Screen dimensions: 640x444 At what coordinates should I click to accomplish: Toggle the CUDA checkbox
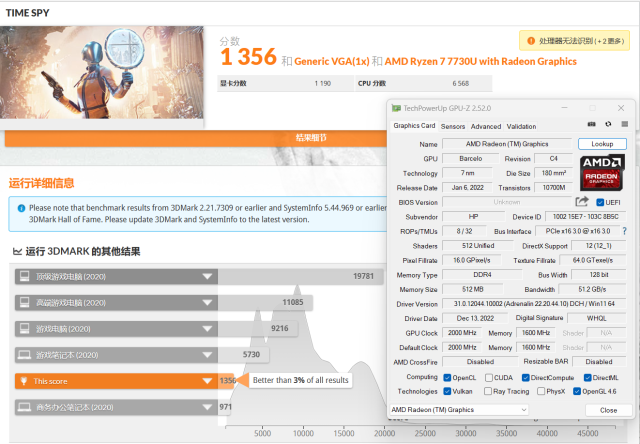click(489, 378)
